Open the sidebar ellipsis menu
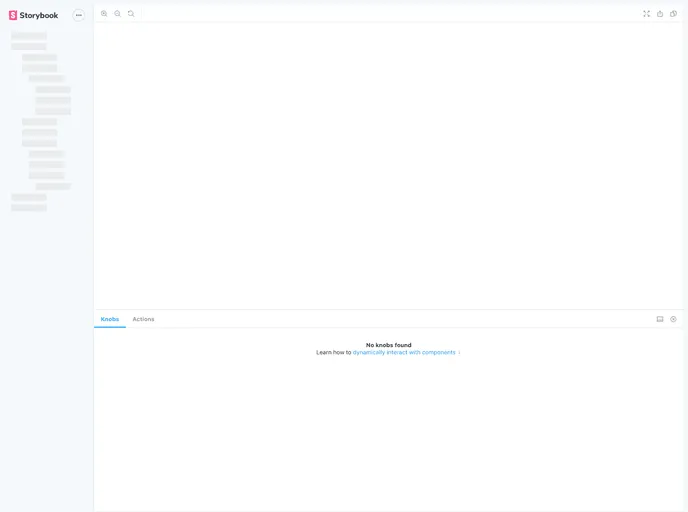The width and height of the screenshot is (688, 512). 79,15
